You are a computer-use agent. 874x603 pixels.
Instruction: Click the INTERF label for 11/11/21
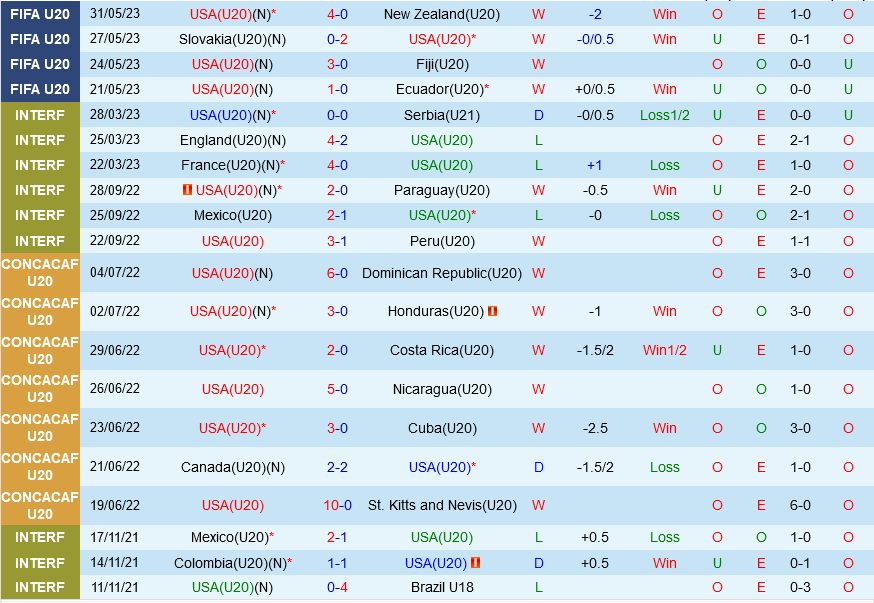40,587
